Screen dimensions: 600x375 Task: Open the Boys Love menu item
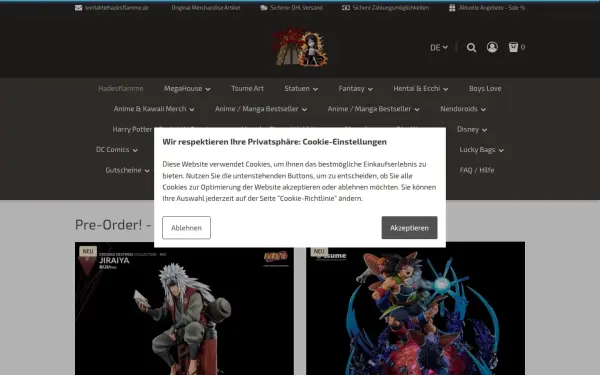485,88
